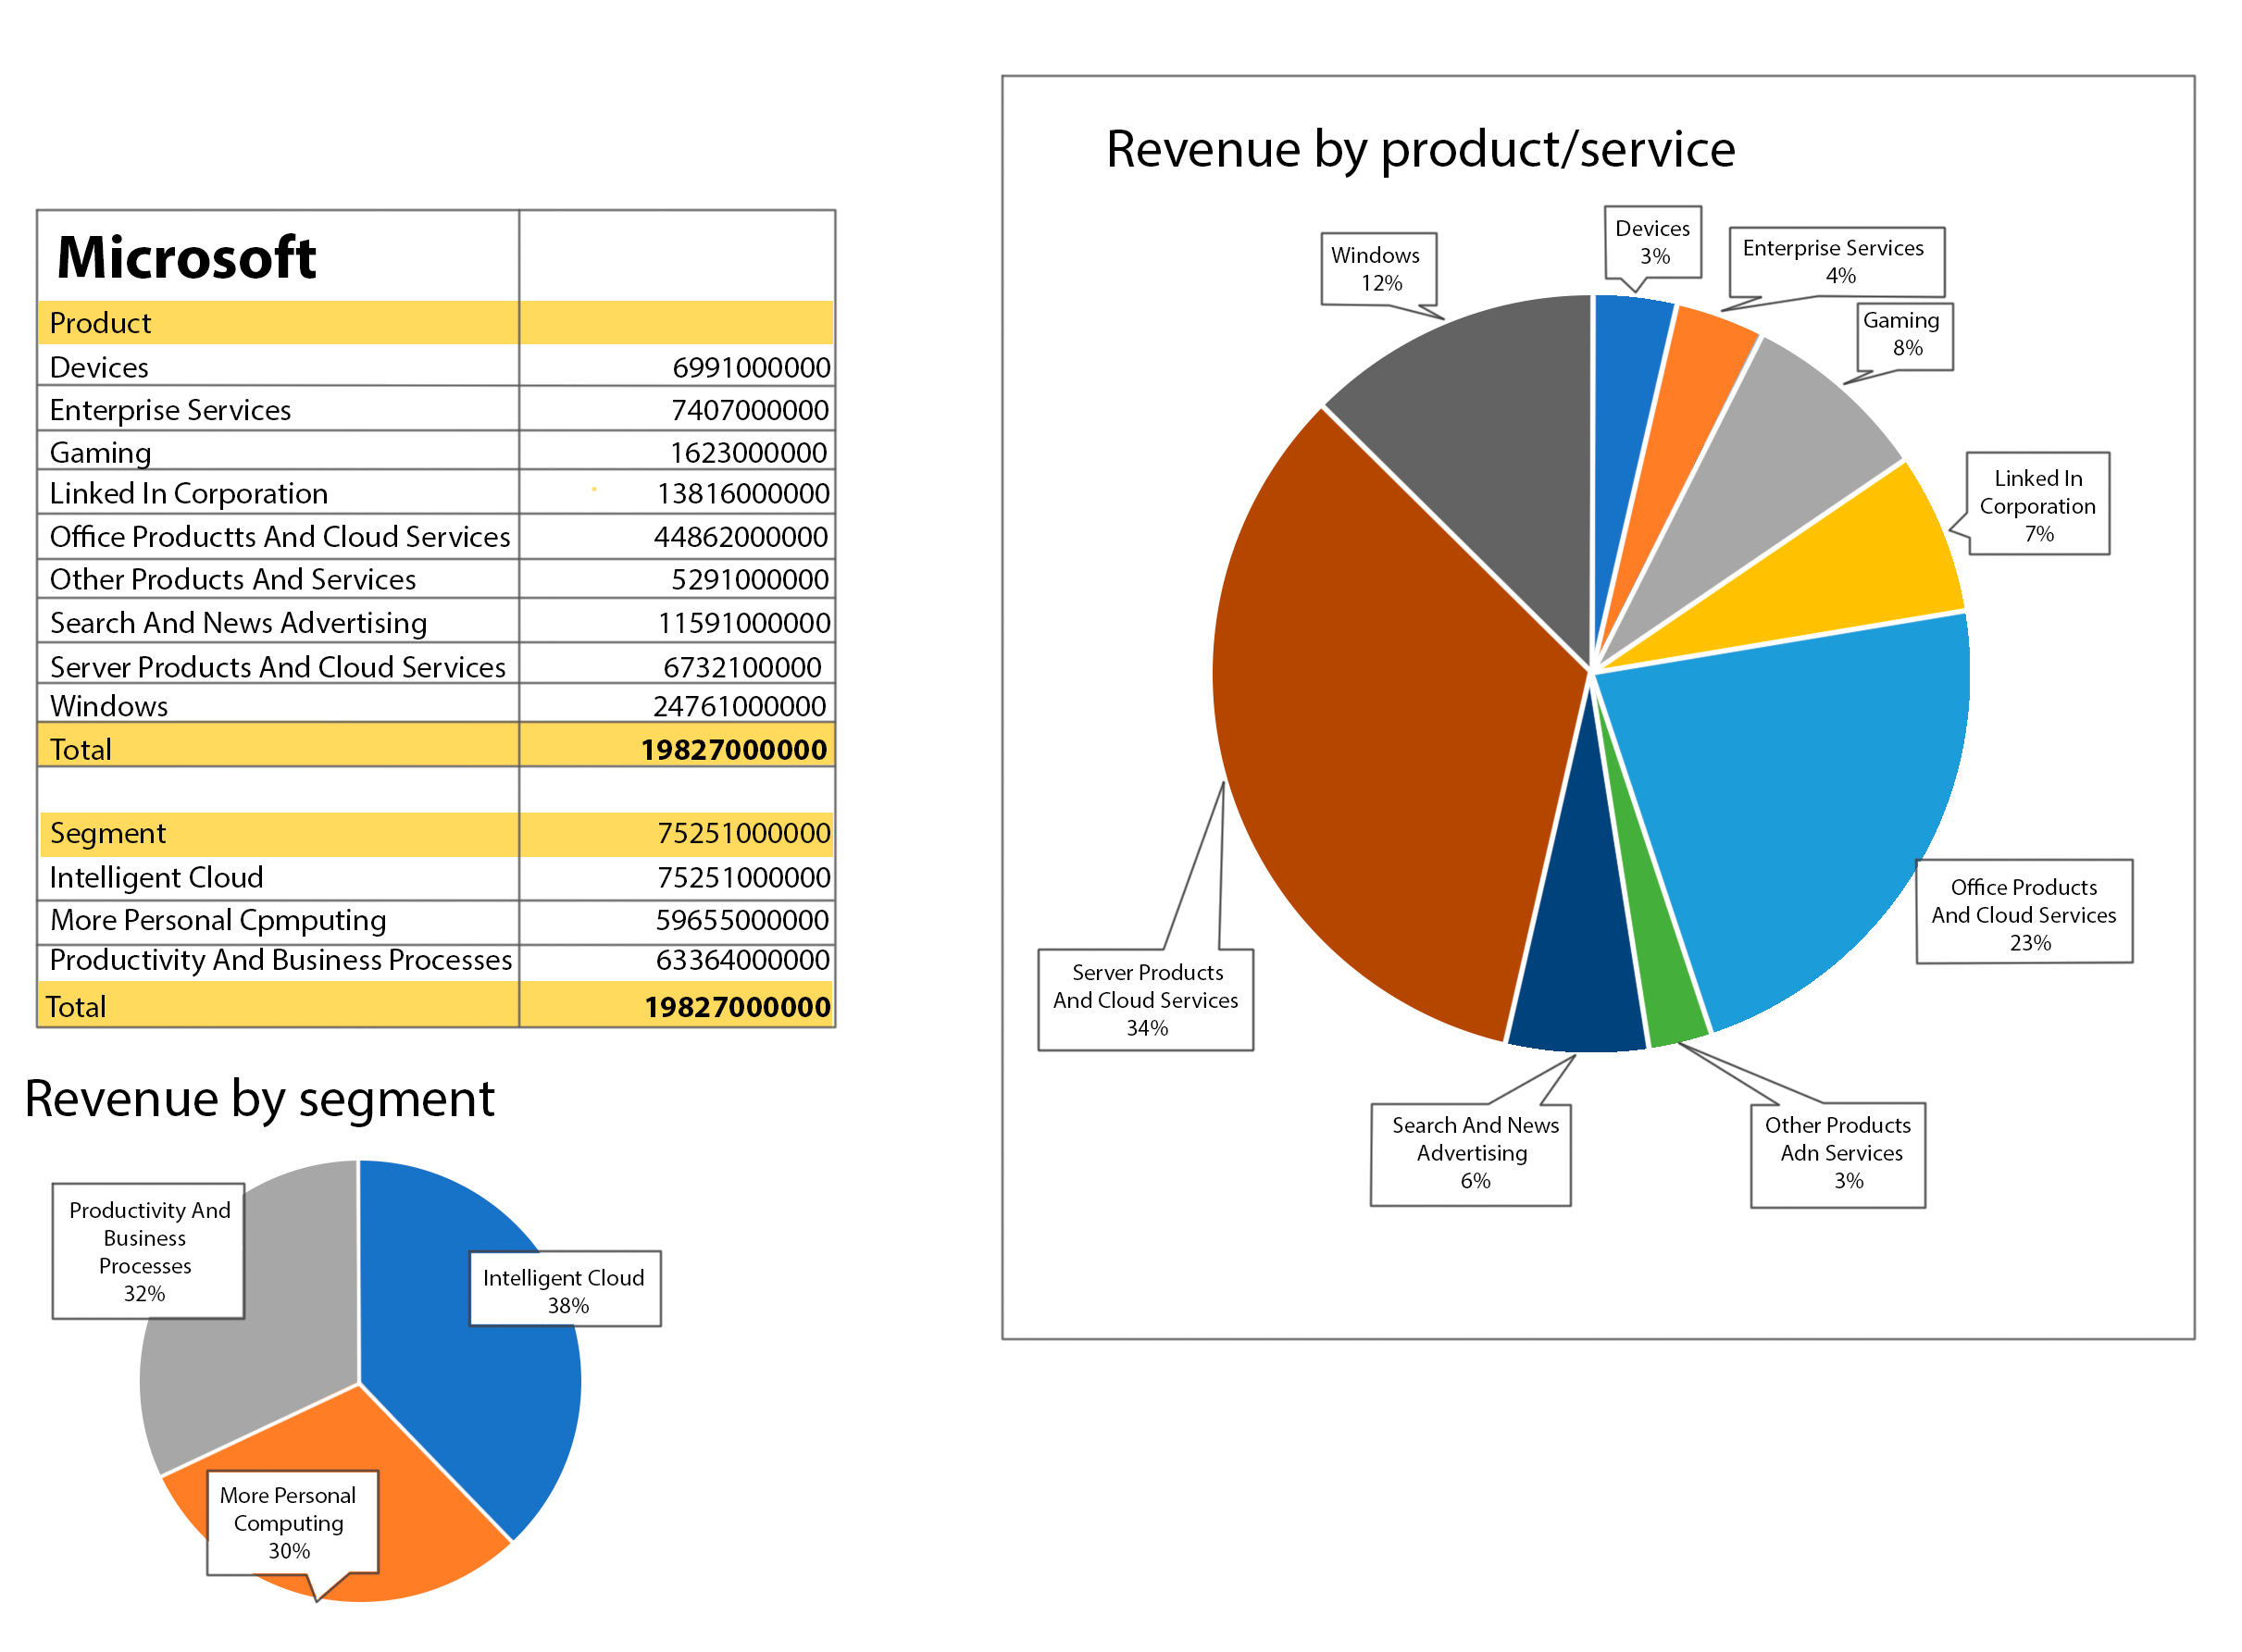
Task: Select the Gaming 8% pie label
Action: (1905, 336)
